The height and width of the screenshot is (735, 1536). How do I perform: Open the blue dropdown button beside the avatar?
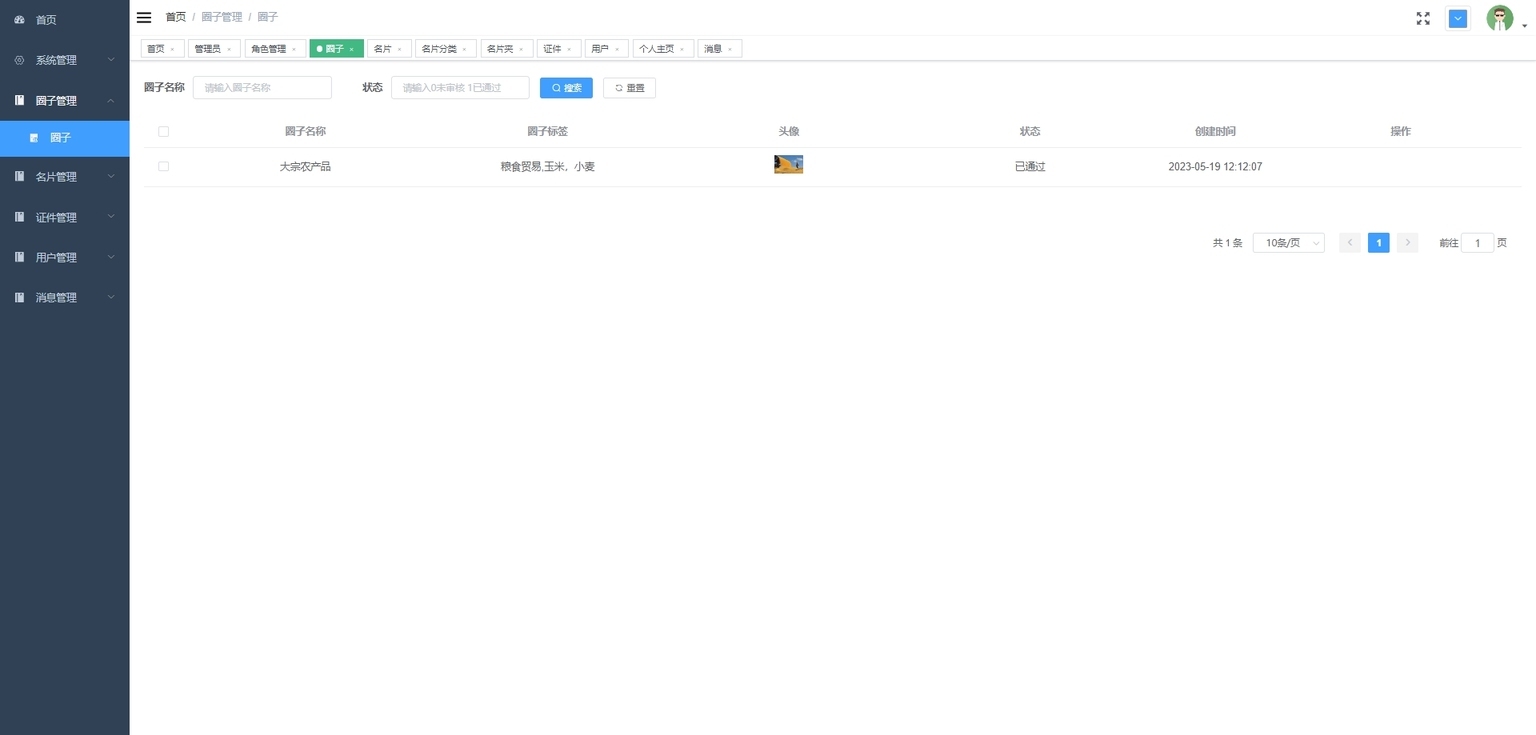[x=1458, y=18]
